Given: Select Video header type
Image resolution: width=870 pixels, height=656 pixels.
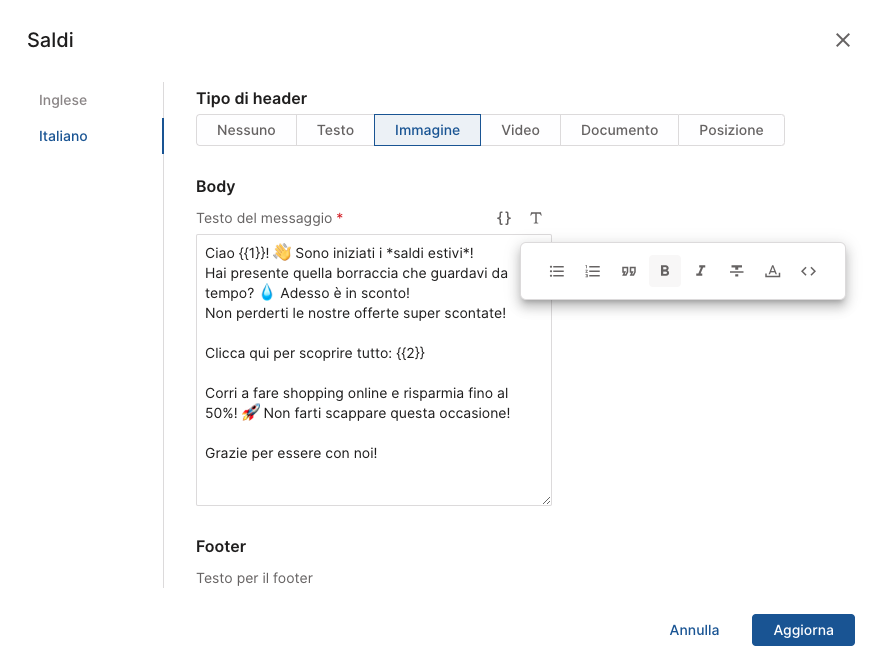Looking at the screenshot, I should [x=520, y=130].
